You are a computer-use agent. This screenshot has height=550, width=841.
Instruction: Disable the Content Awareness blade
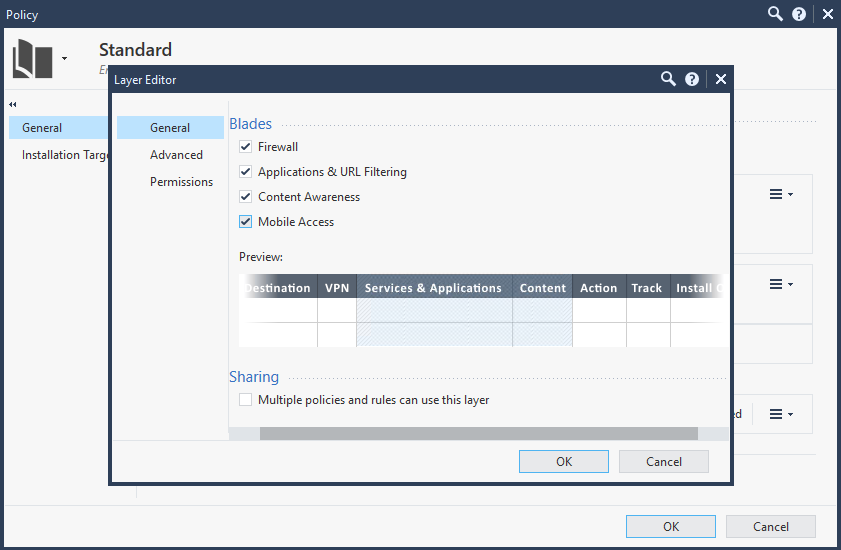(x=246, y=197)
